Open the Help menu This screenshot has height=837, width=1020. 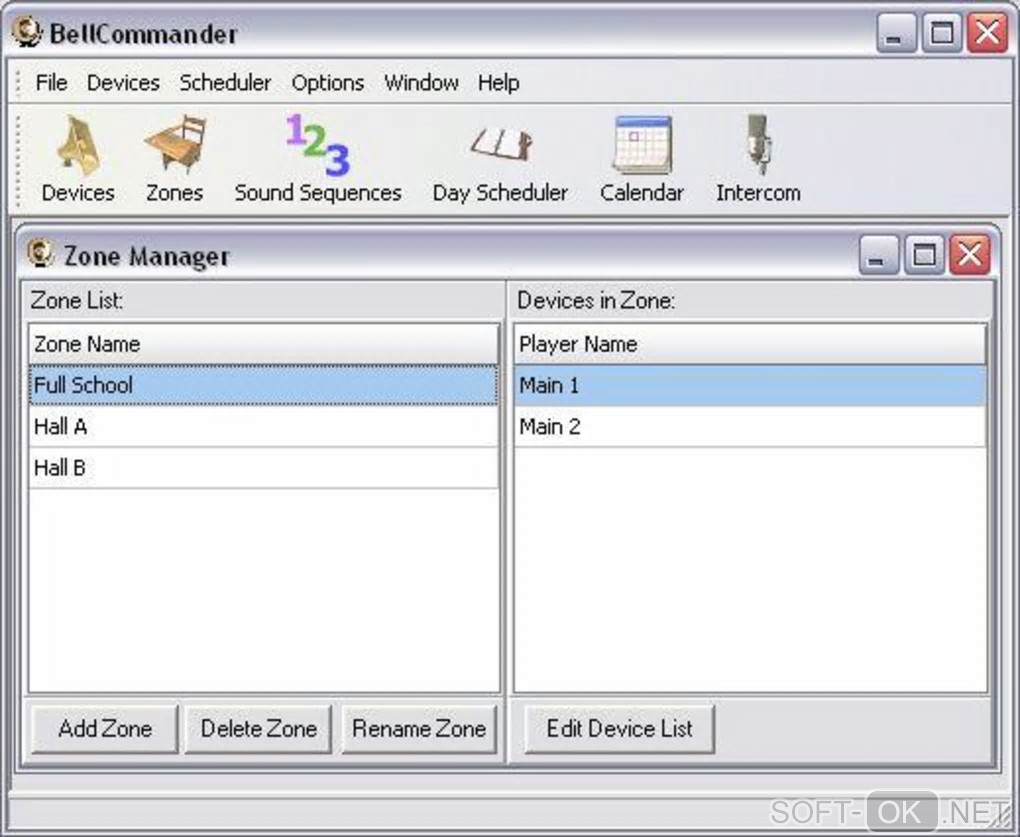498,83
